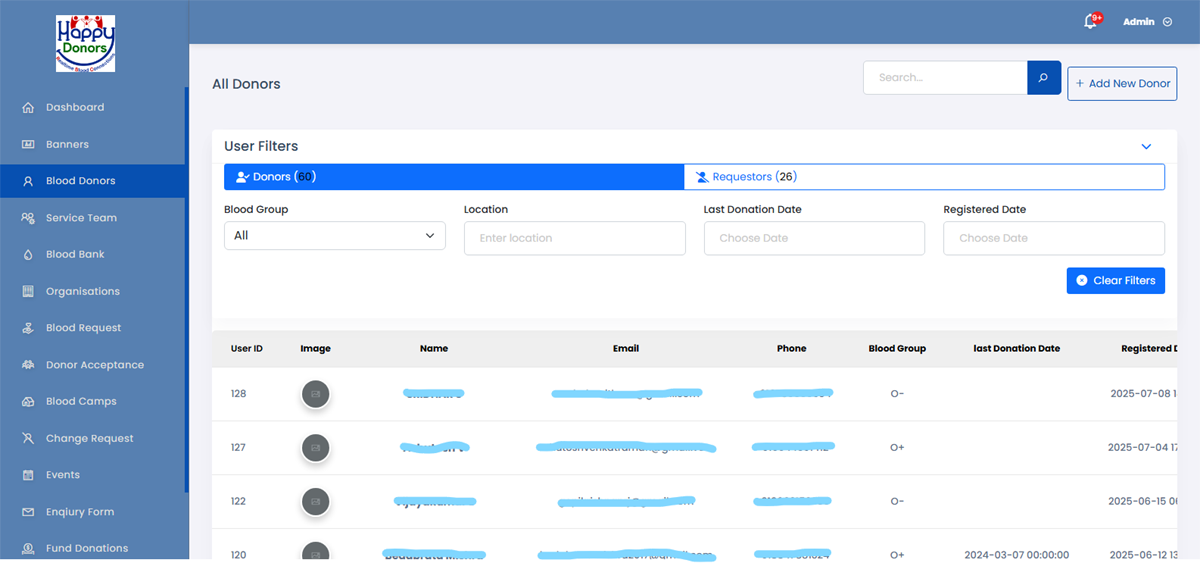
Task: Click the notification bell icon
Action: pyautogui.click(x=1090, y=22)
